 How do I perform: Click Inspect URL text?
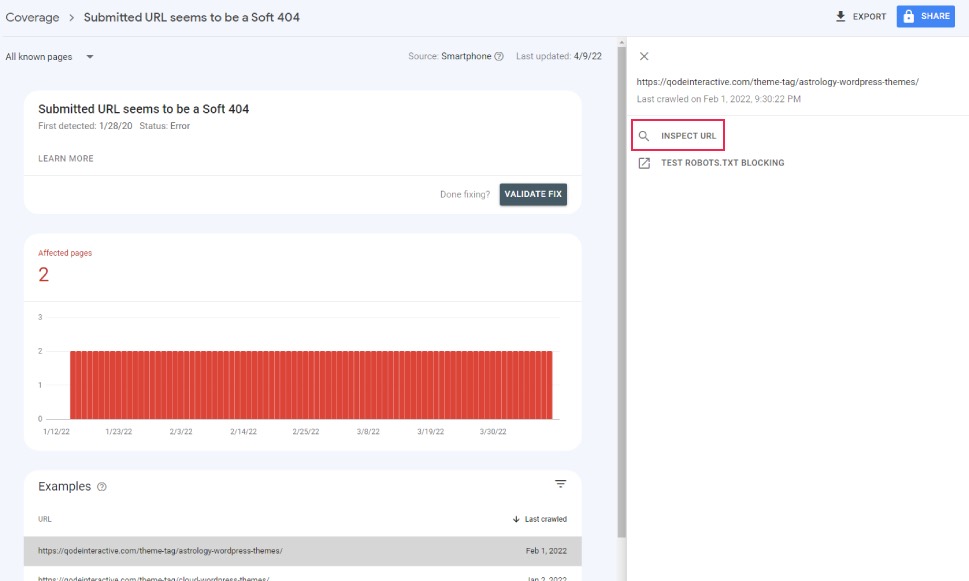coord(688,136)
